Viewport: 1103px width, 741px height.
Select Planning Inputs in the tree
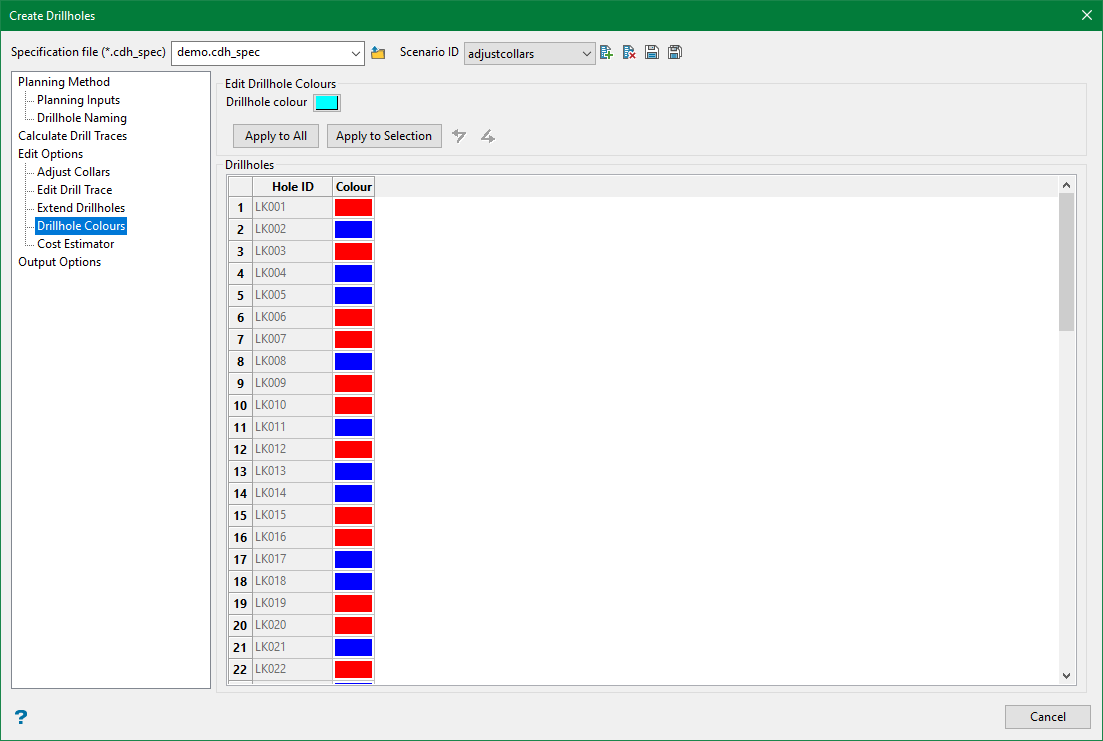[78, 100]
